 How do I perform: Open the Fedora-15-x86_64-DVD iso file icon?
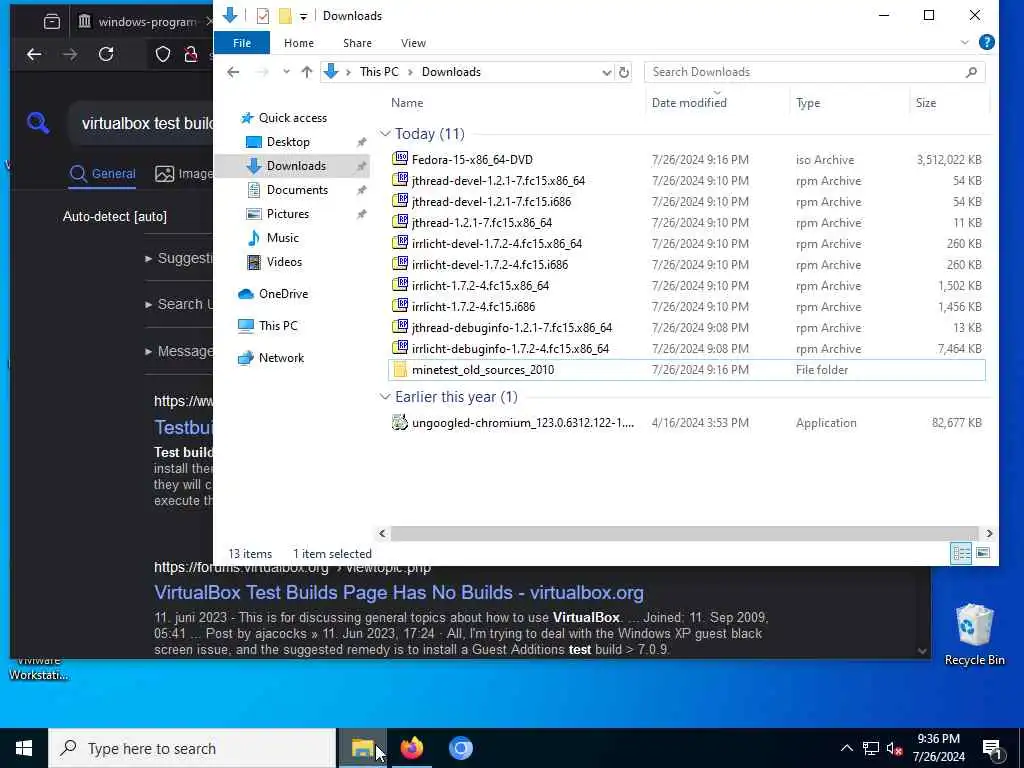tap(400, 159)
